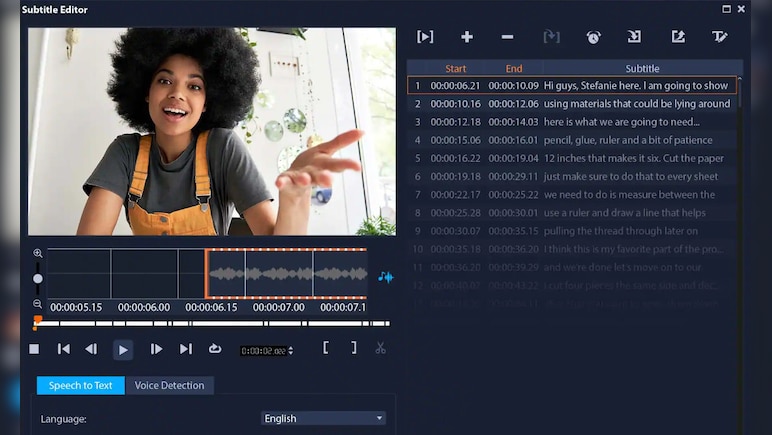This screenshot has height=435, width=772.
Task: Click end time 00:00:19.04 in row 5
Action: tap(514, 158)
